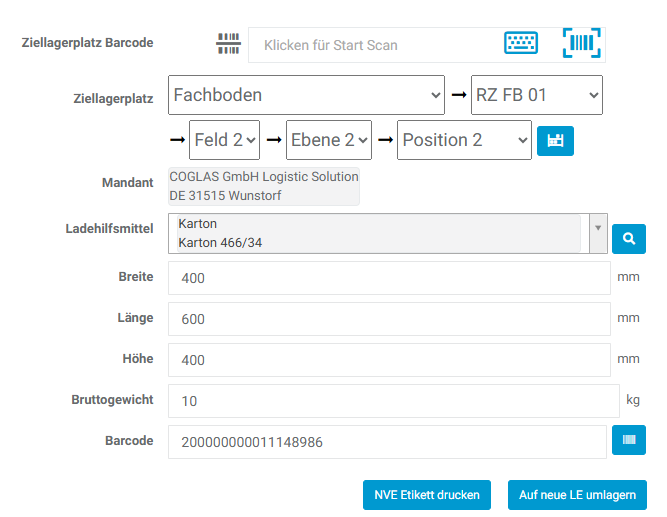
Task: Open the Position 2 dropdown
Action: tap(464, 140)
